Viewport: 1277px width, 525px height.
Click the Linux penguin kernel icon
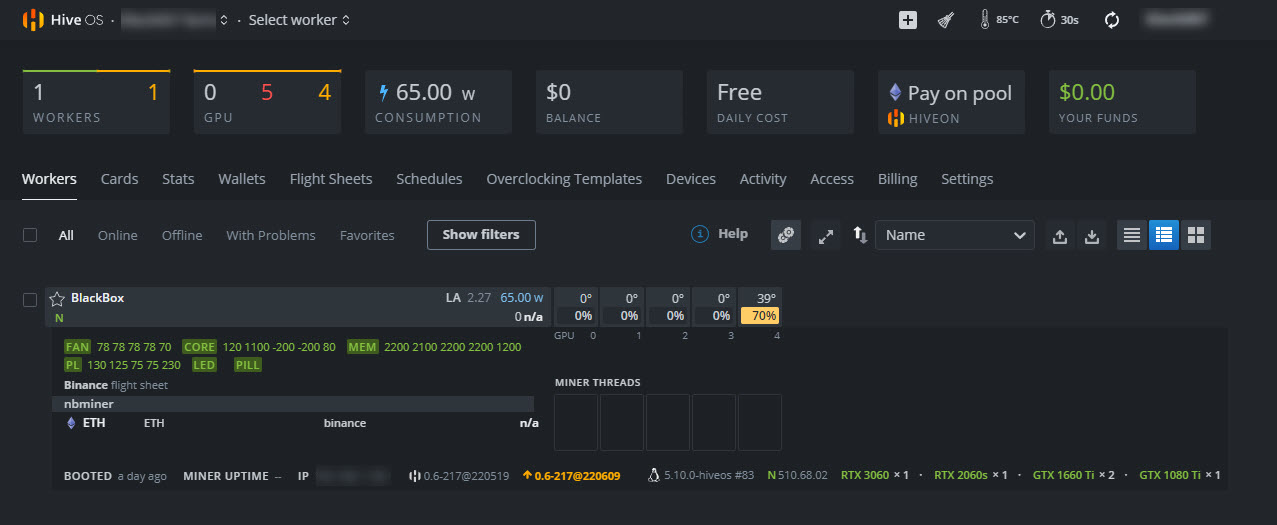pyautogui.click(x=654, y=475)
